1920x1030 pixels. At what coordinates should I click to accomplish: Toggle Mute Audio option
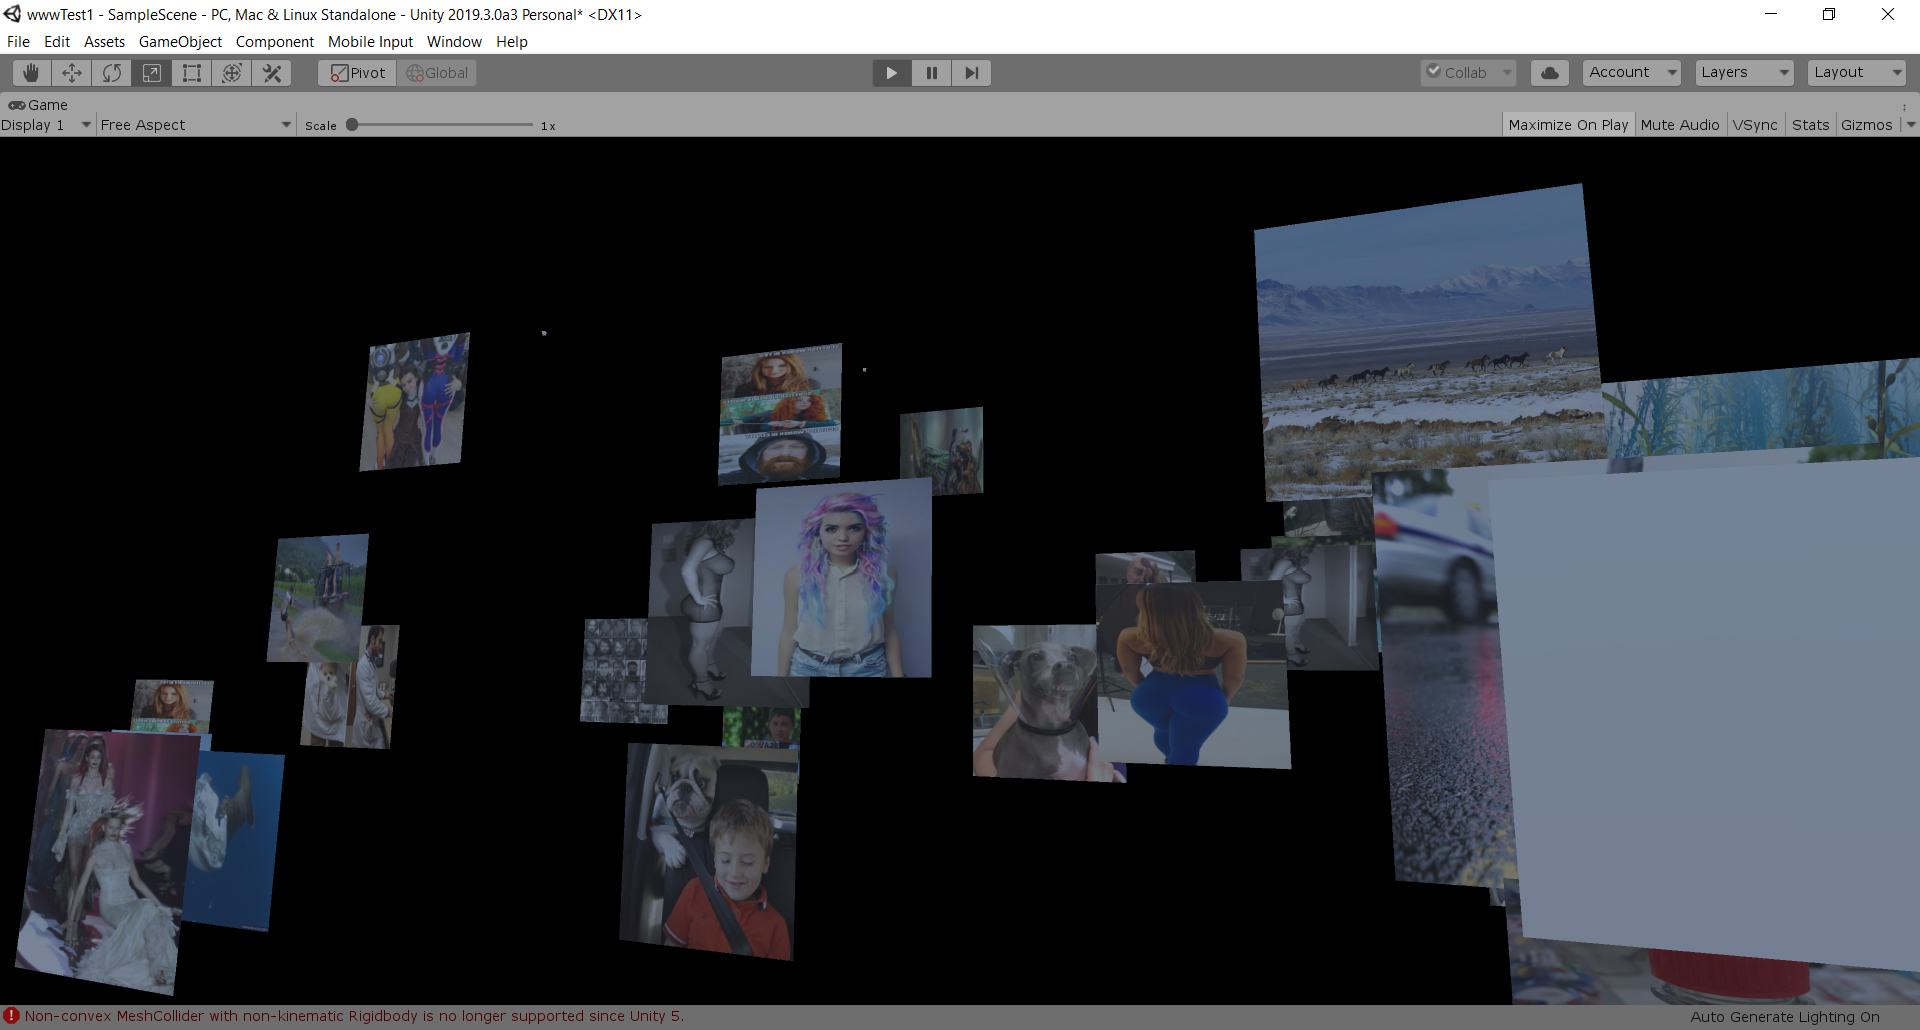point(1679,125)
